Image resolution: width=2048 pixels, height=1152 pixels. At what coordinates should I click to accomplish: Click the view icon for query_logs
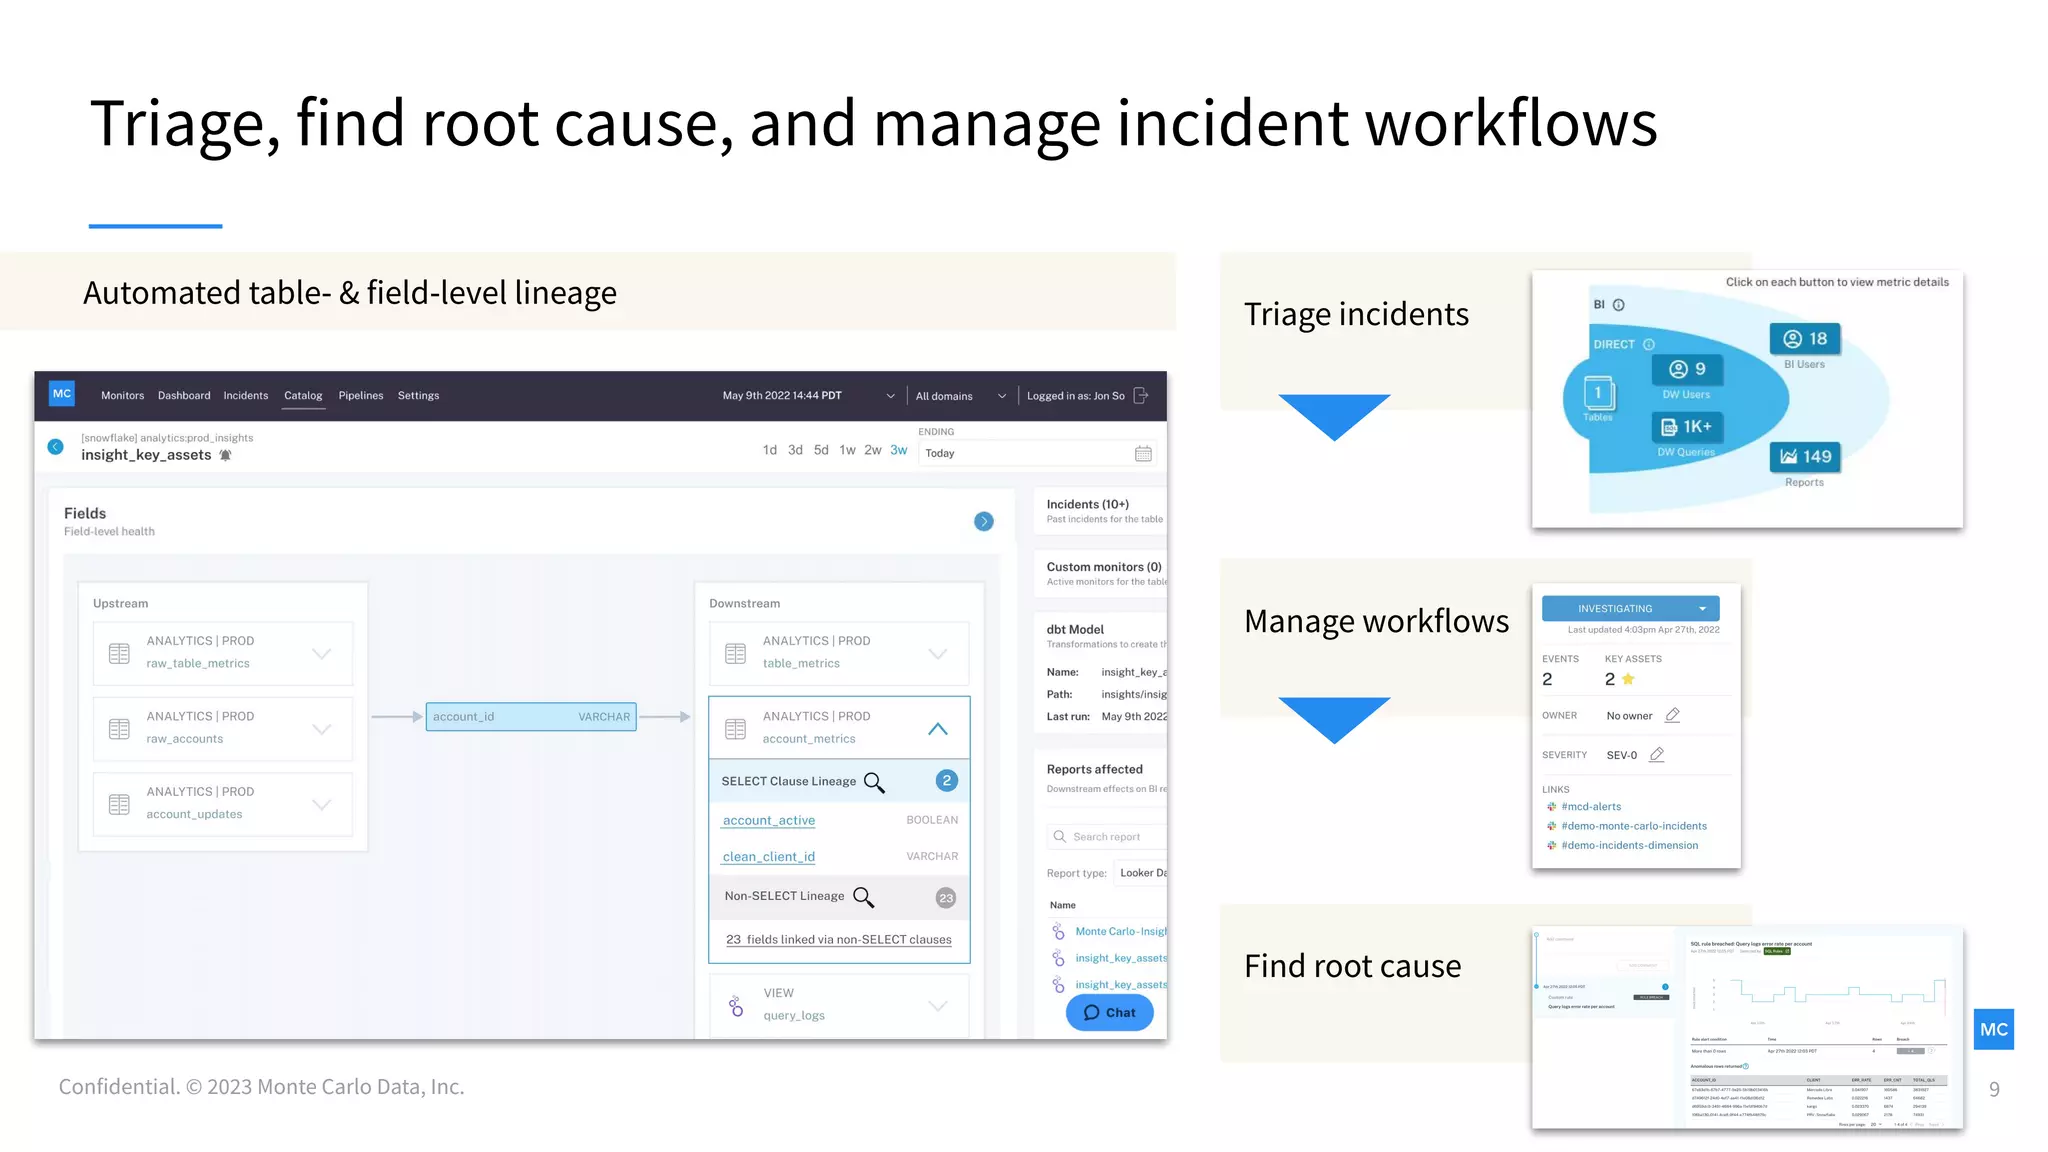736,1006
